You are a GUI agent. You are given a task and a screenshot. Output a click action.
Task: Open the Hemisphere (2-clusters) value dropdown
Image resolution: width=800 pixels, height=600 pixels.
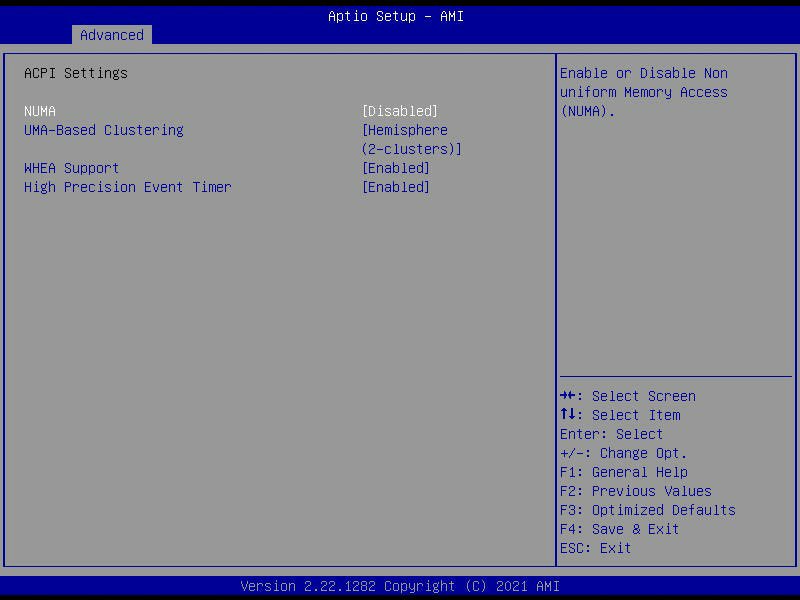coord(411,139)
